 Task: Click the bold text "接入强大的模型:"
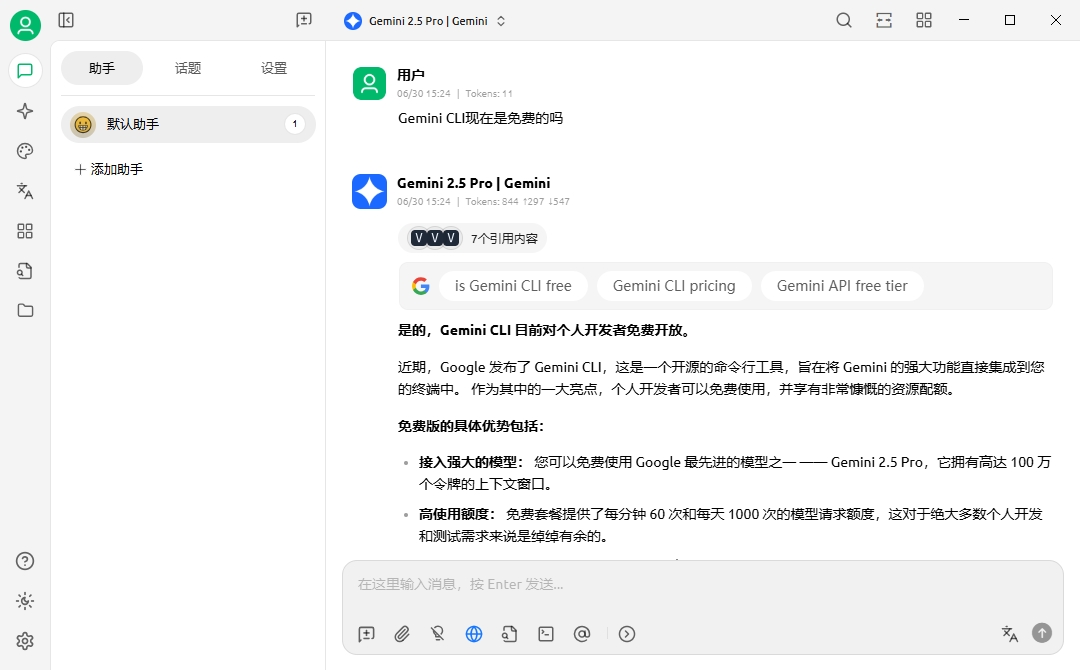(472, 462)
